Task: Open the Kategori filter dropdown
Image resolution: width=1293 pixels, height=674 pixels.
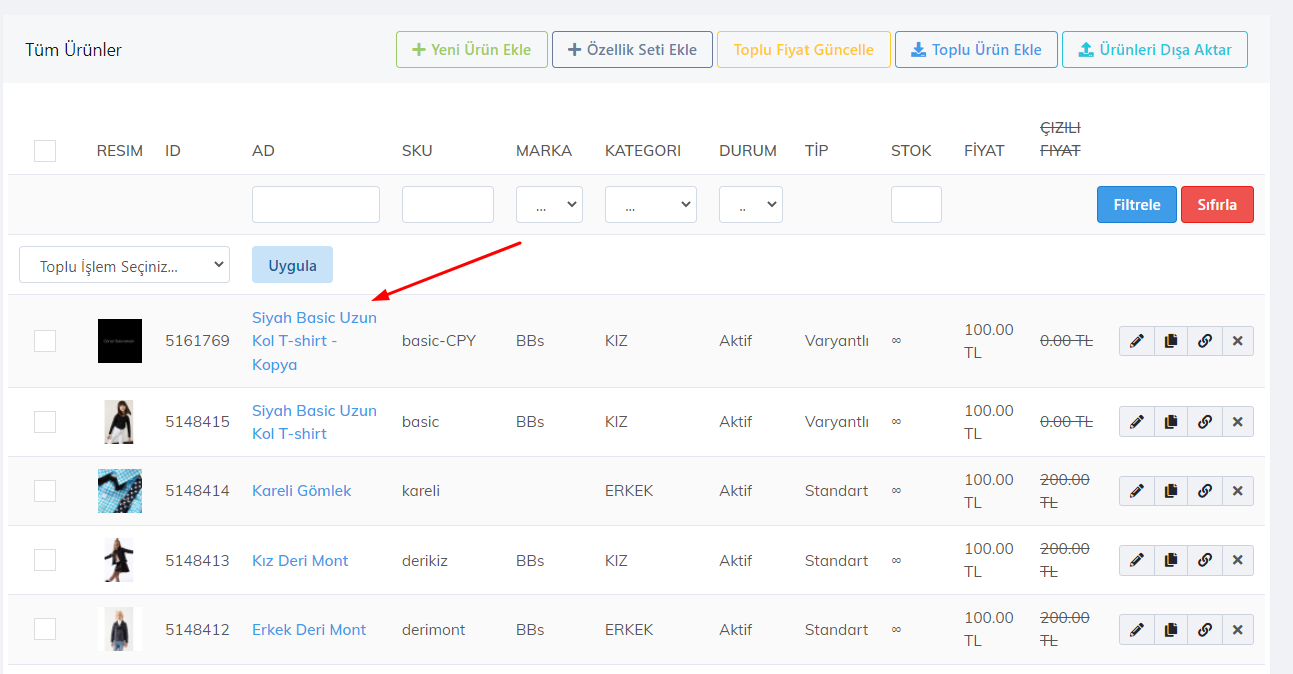Action: [x=650, y=204]
